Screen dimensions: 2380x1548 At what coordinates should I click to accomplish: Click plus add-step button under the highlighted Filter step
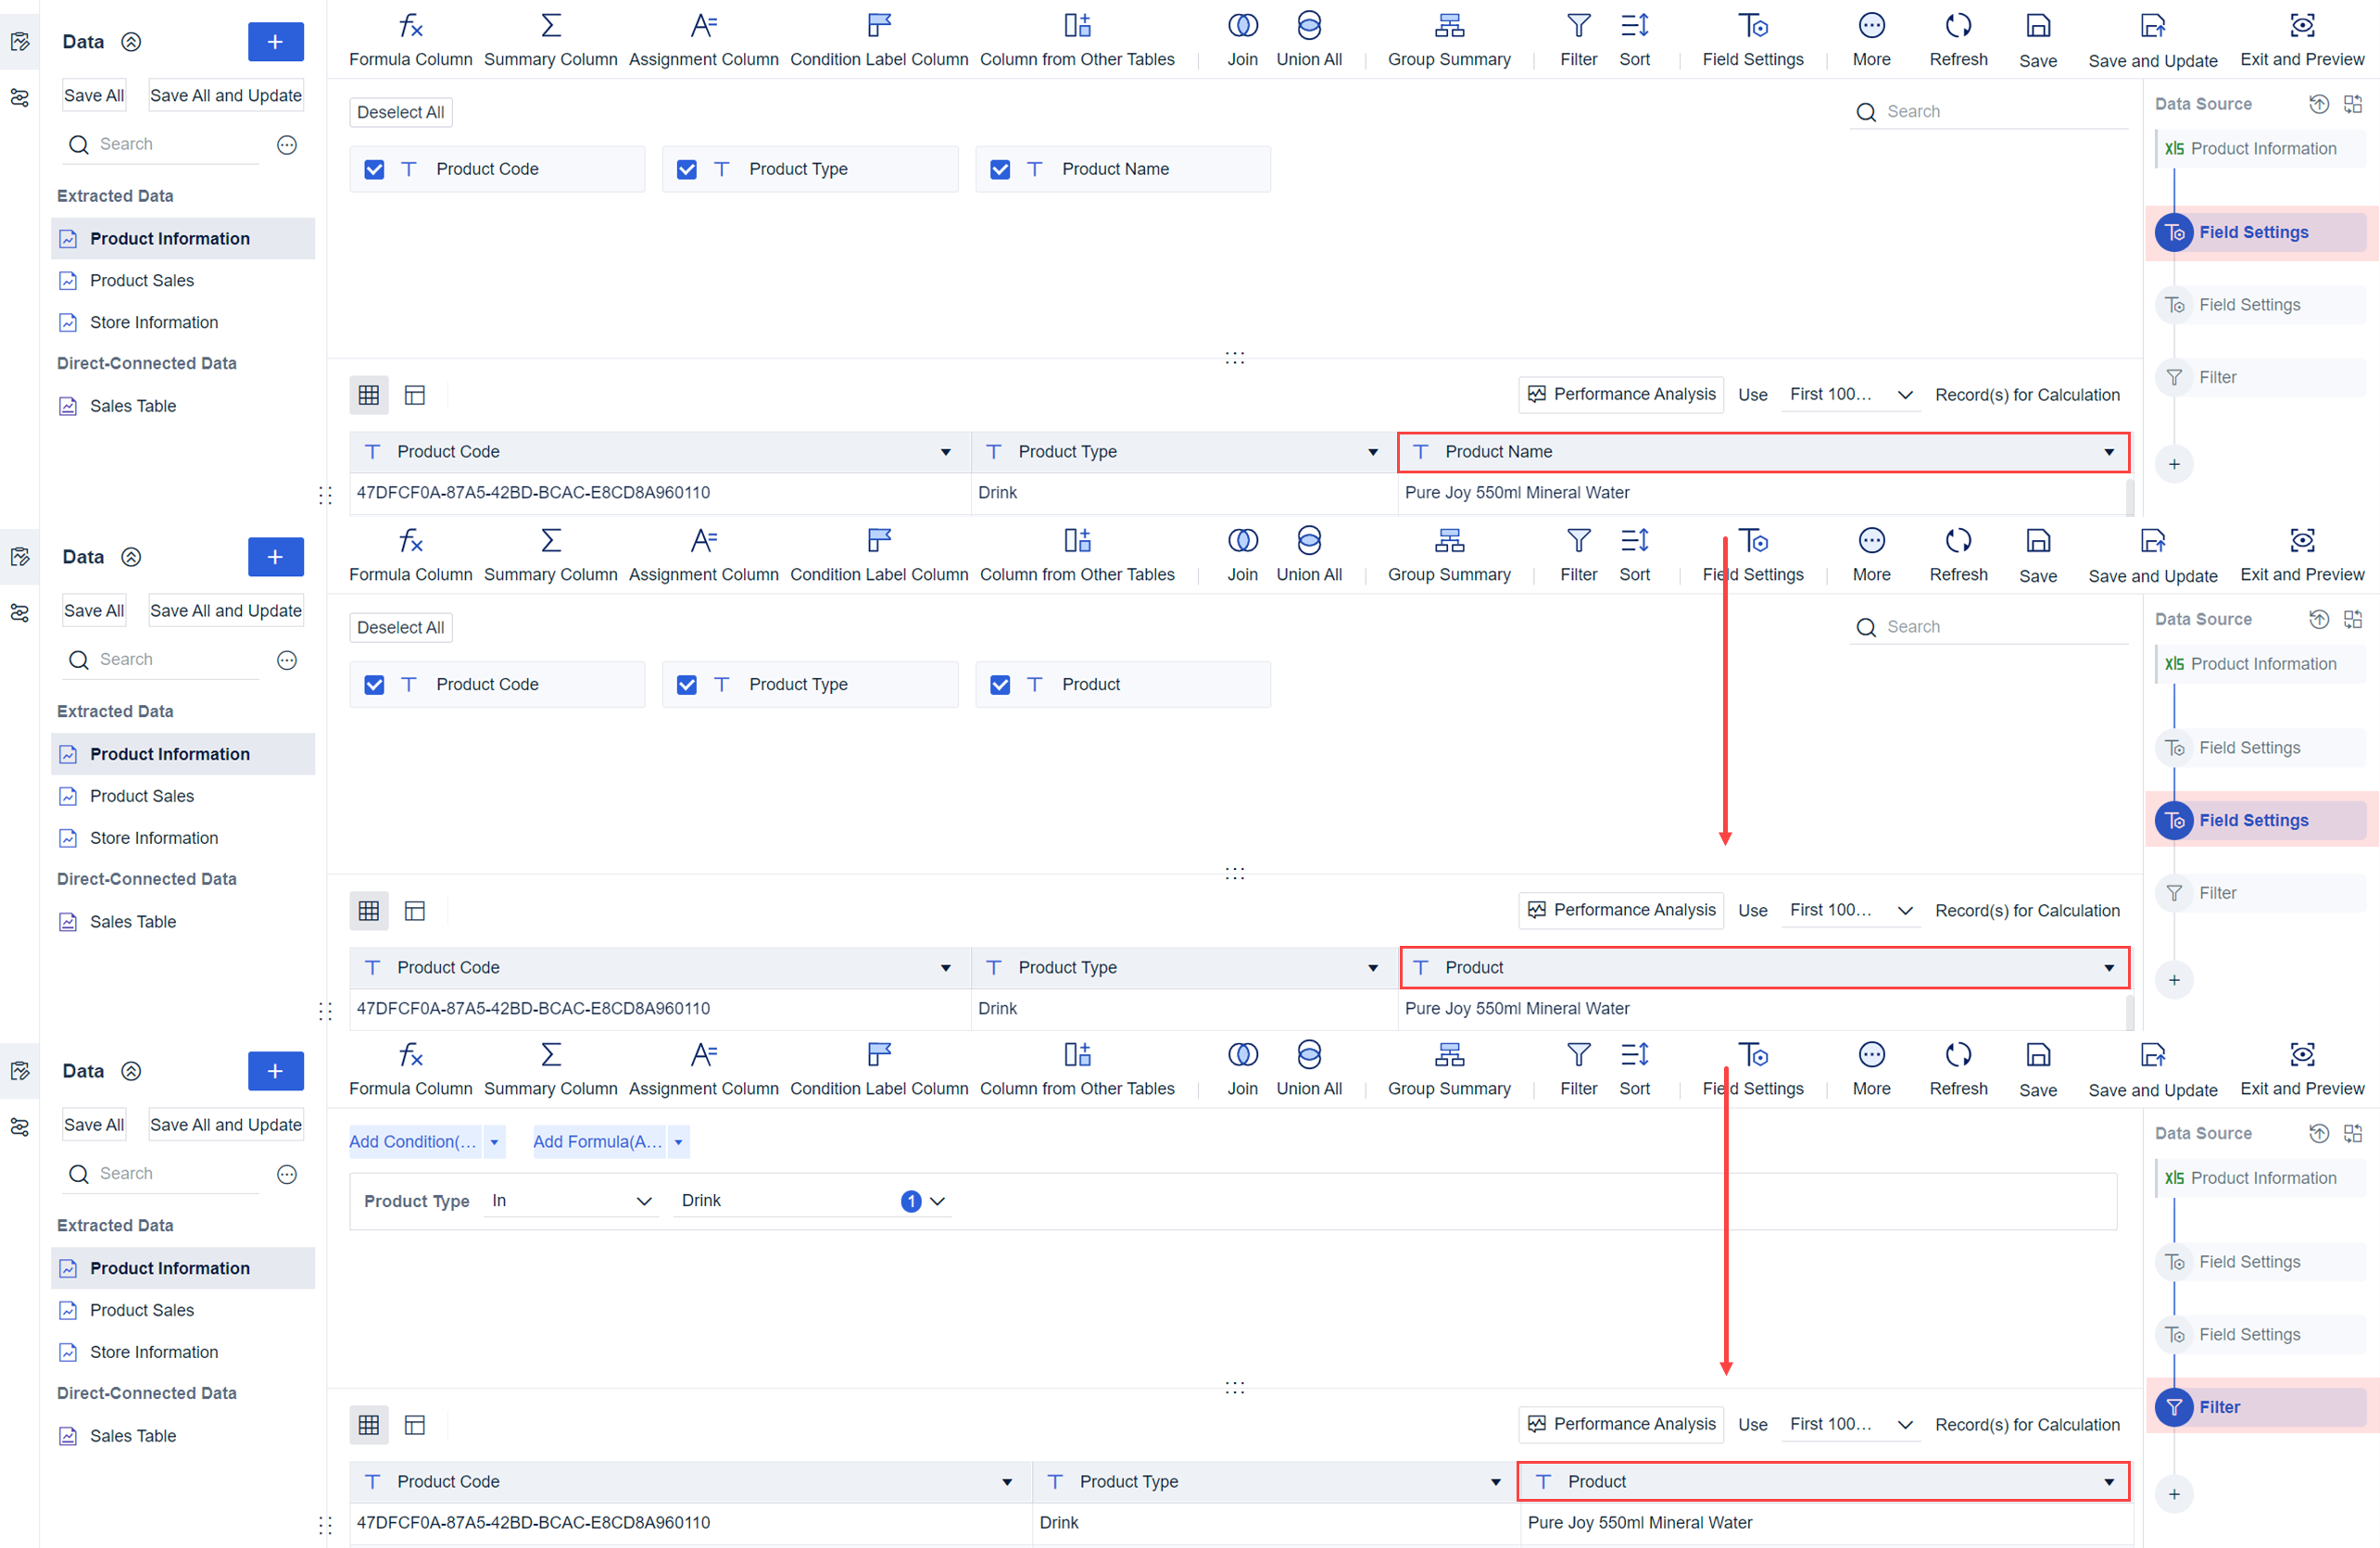click(2173, 1494)
